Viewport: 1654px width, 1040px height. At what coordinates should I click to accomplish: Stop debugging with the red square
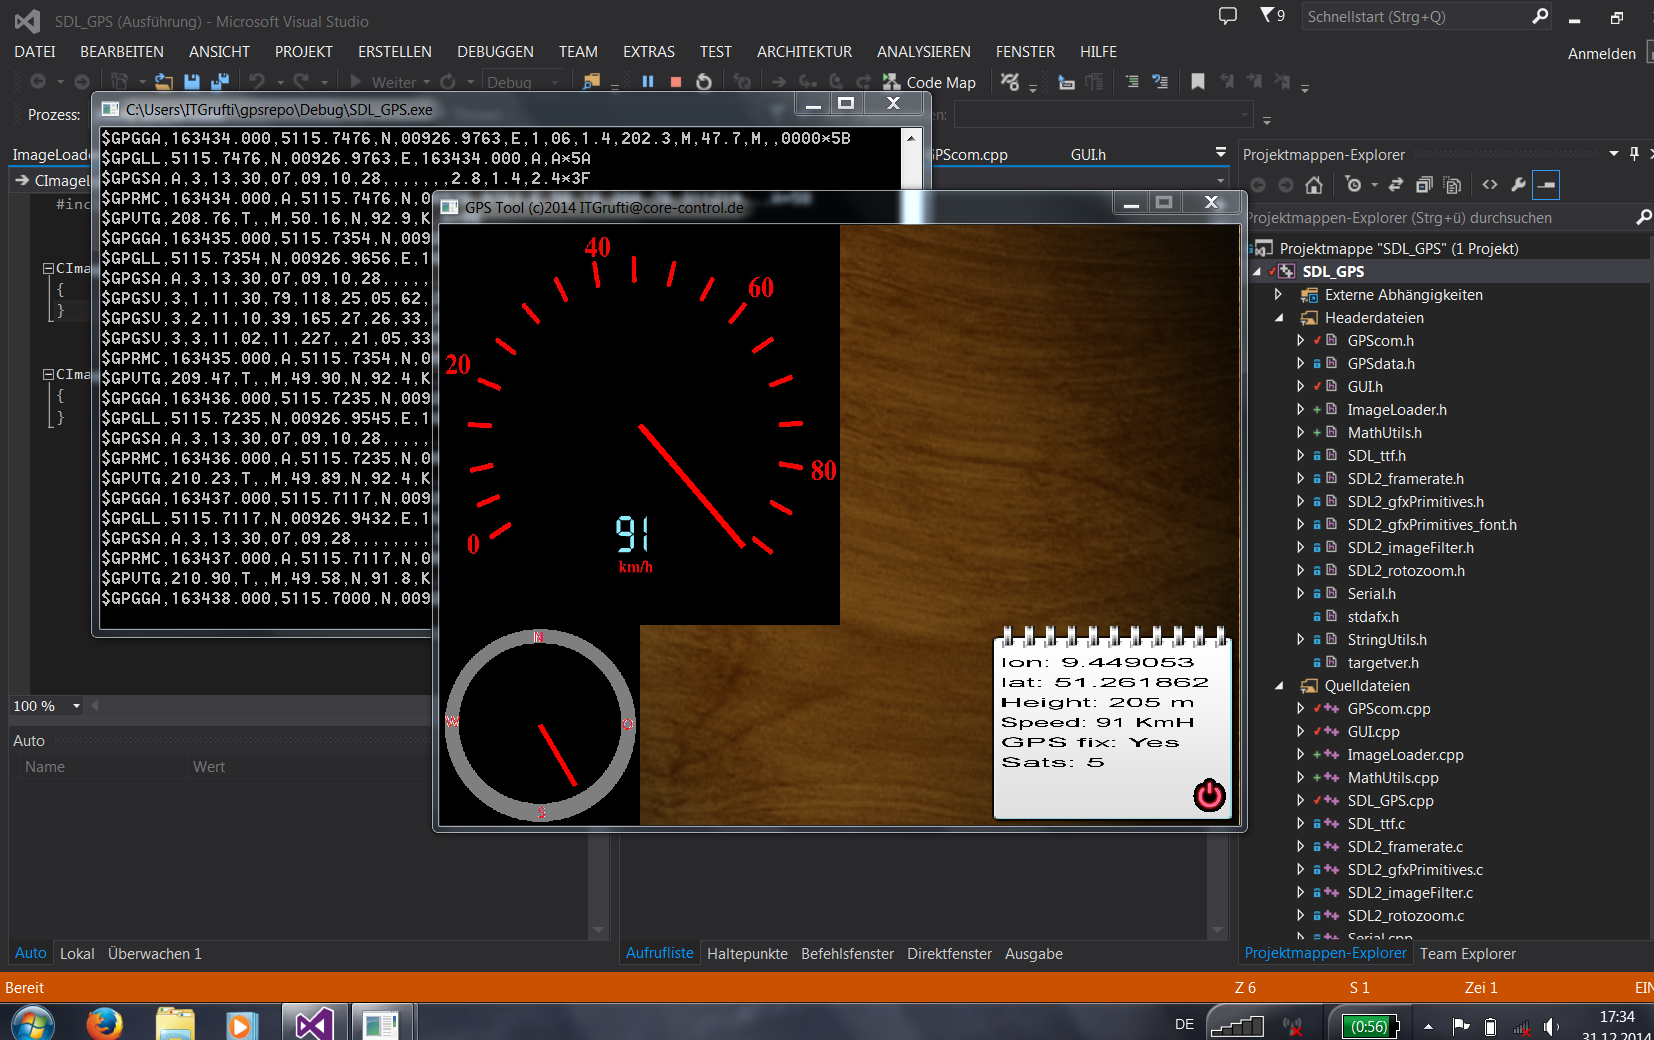pos(676,82)
